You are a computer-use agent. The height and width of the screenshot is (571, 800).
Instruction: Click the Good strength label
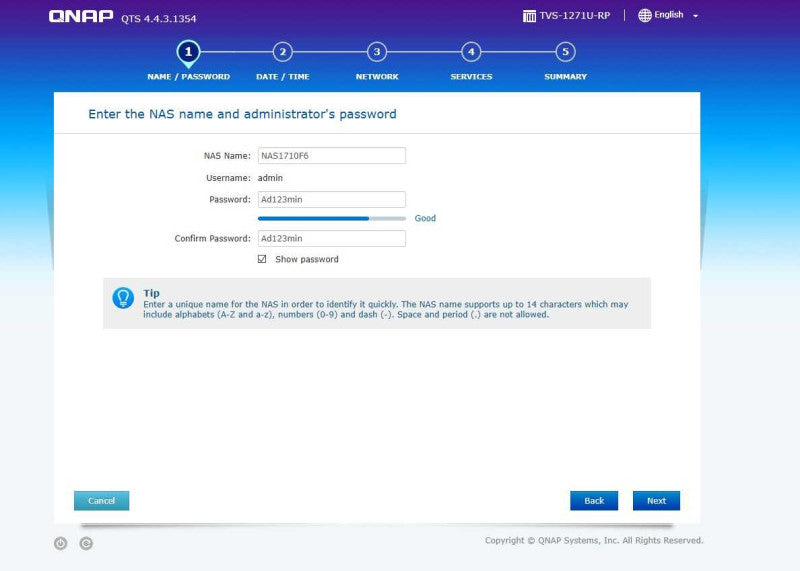pos(425,218)
